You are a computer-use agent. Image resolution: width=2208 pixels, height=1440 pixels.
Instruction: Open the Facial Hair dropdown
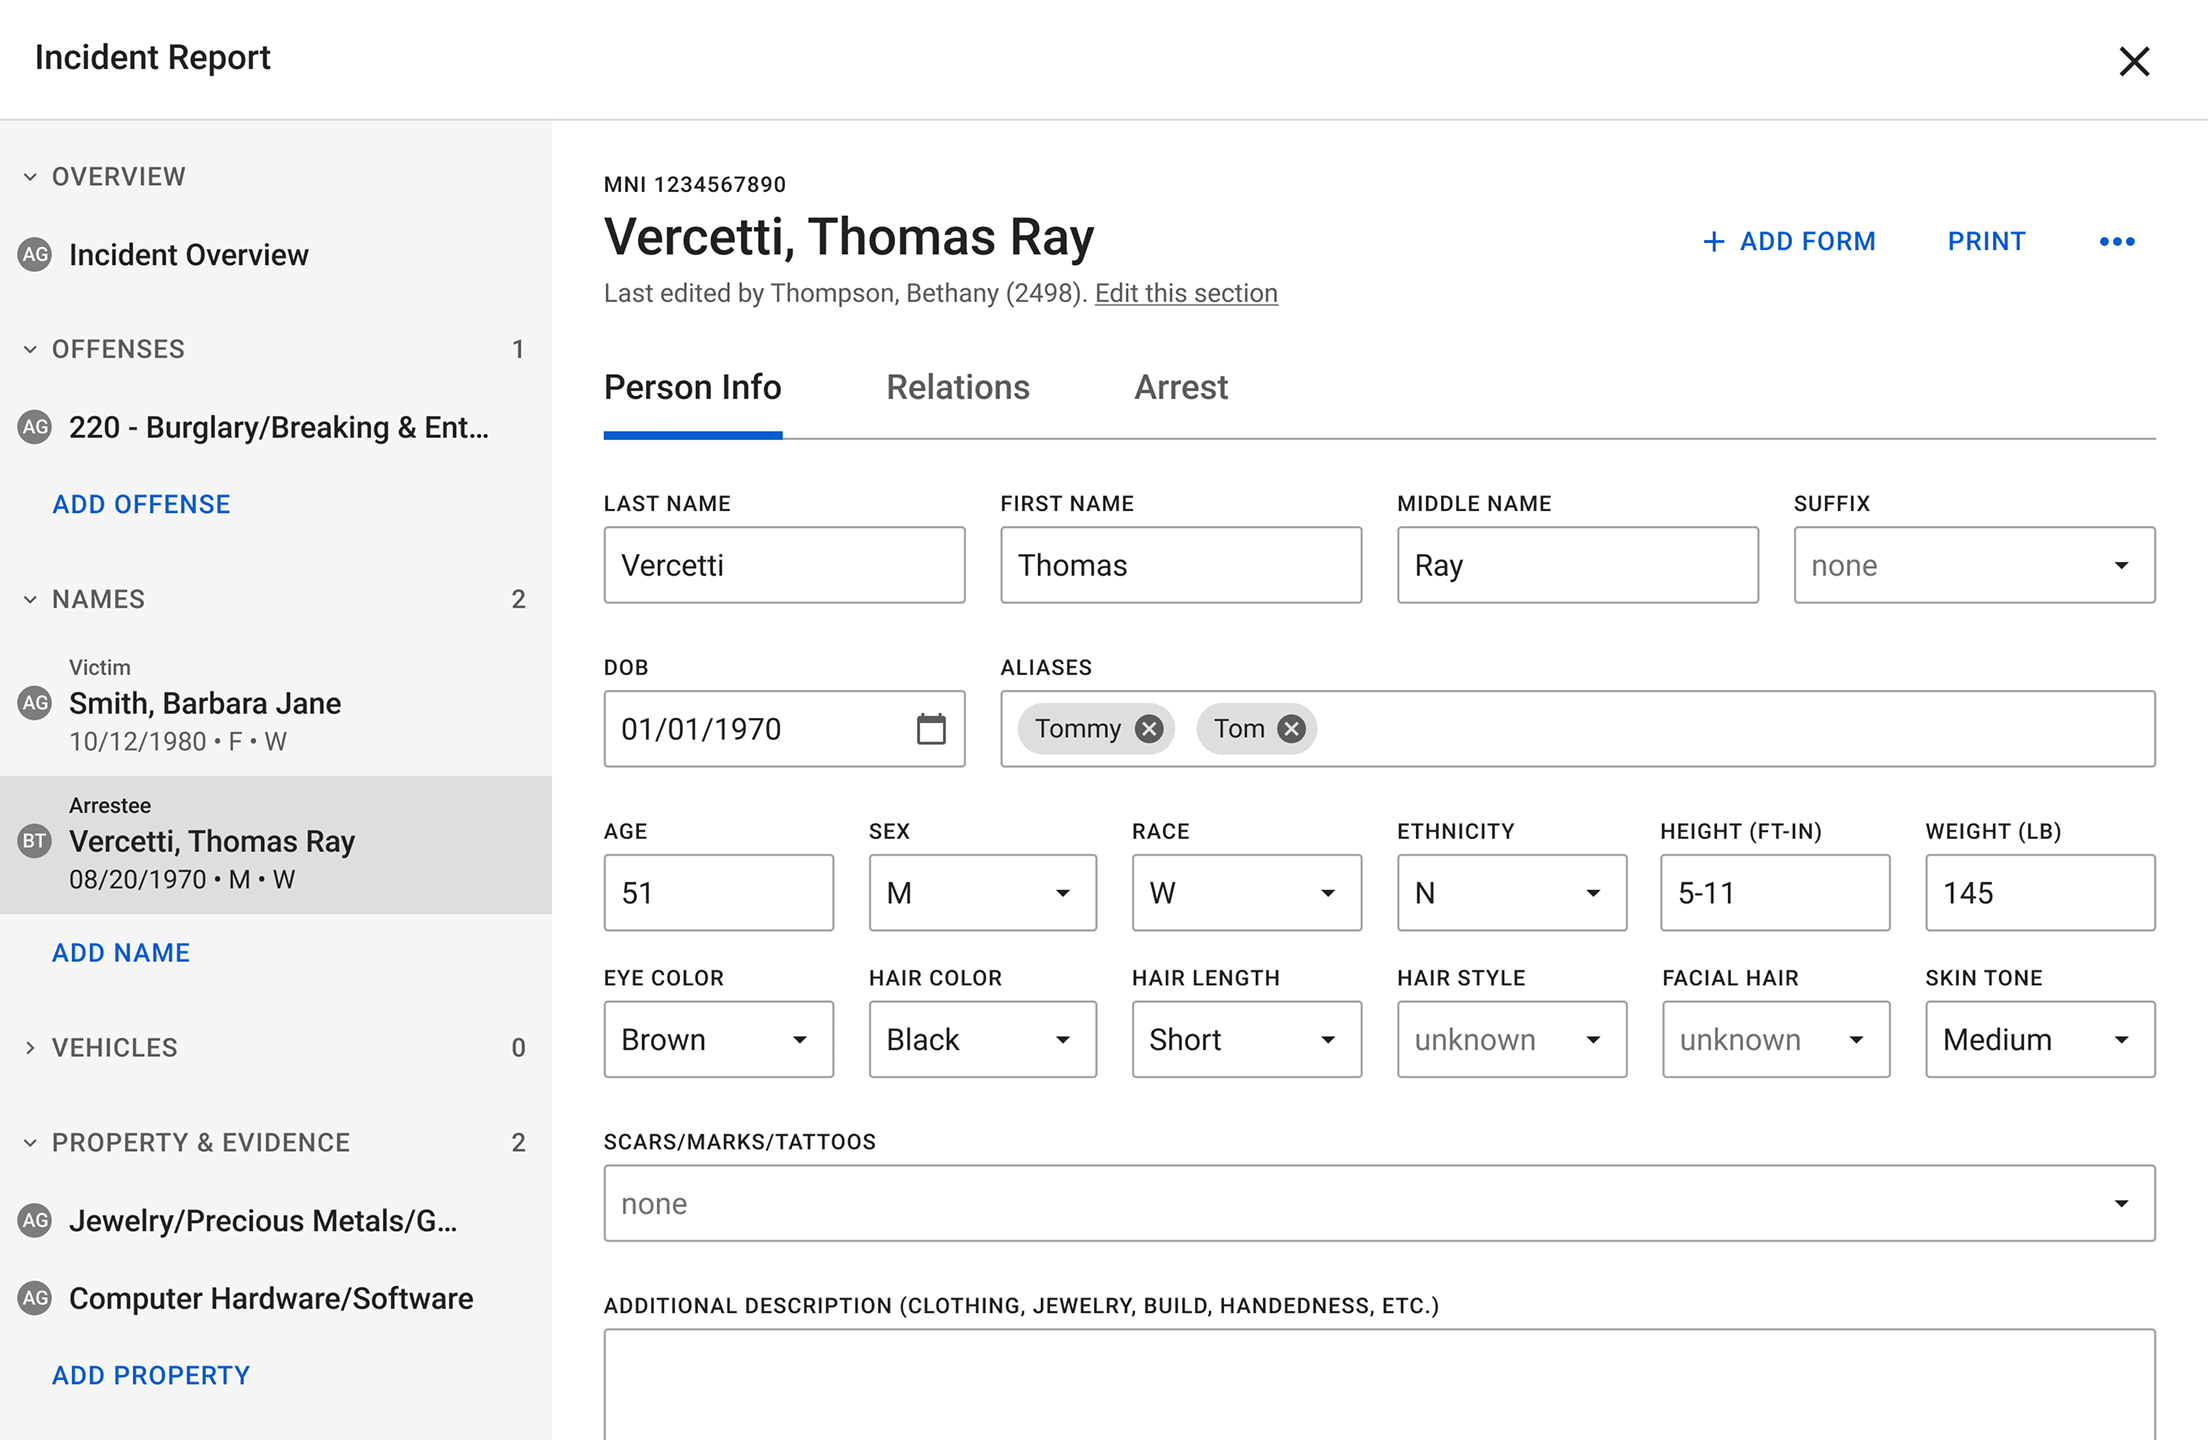point(1776,1039)
